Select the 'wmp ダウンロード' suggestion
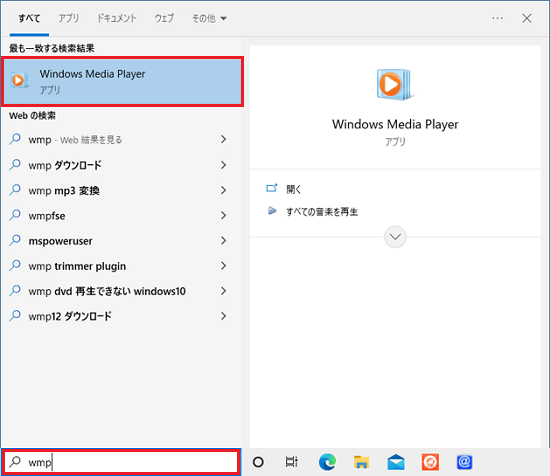 118,165
